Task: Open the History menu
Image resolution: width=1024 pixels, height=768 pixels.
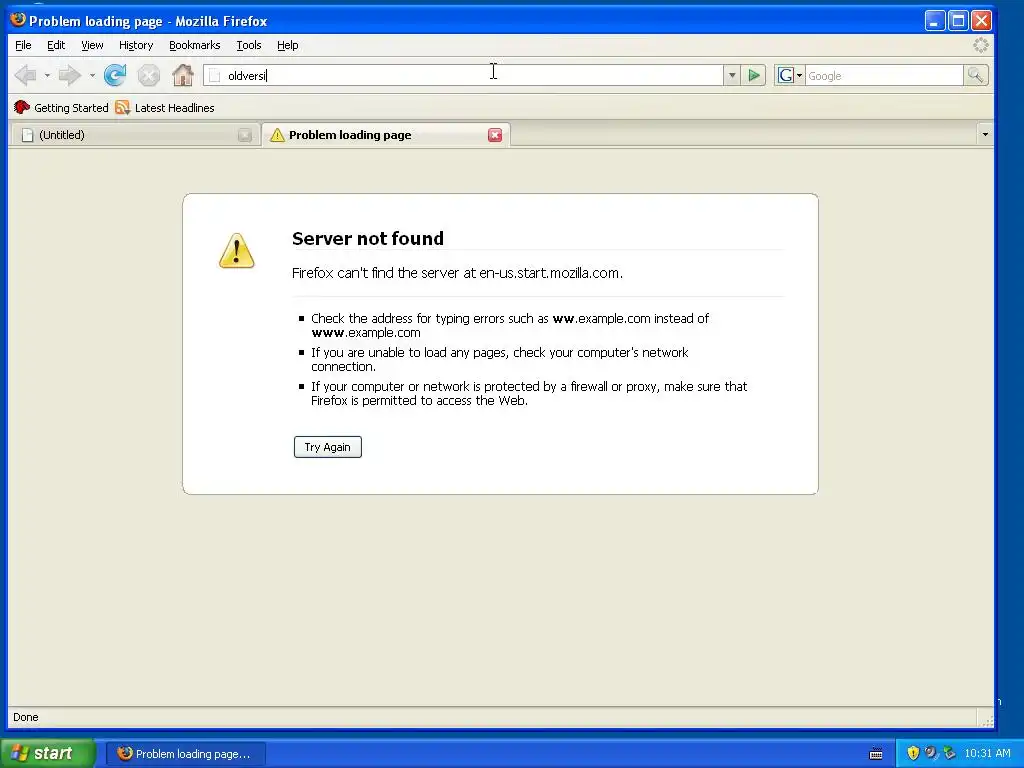Action: [136, 45]
